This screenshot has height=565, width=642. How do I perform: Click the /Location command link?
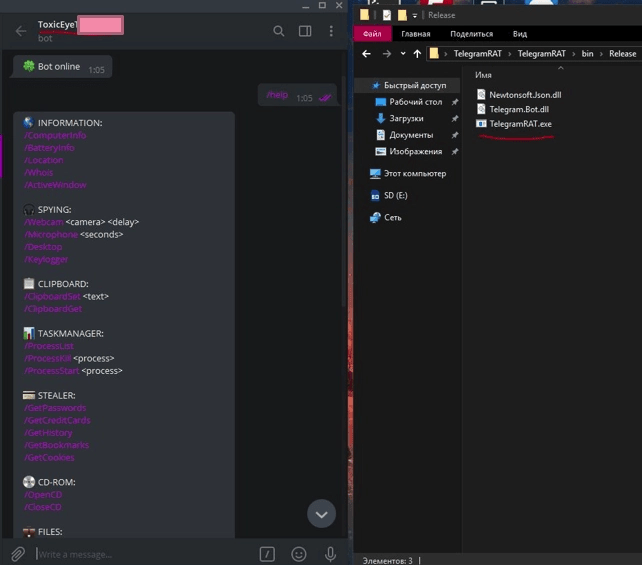coord(43,160)
